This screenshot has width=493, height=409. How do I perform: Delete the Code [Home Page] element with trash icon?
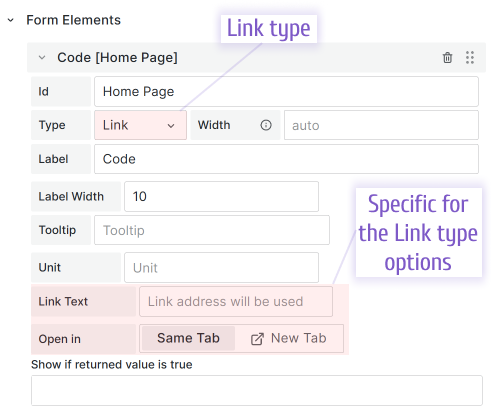pyautogui.click(x=447, y=58)
